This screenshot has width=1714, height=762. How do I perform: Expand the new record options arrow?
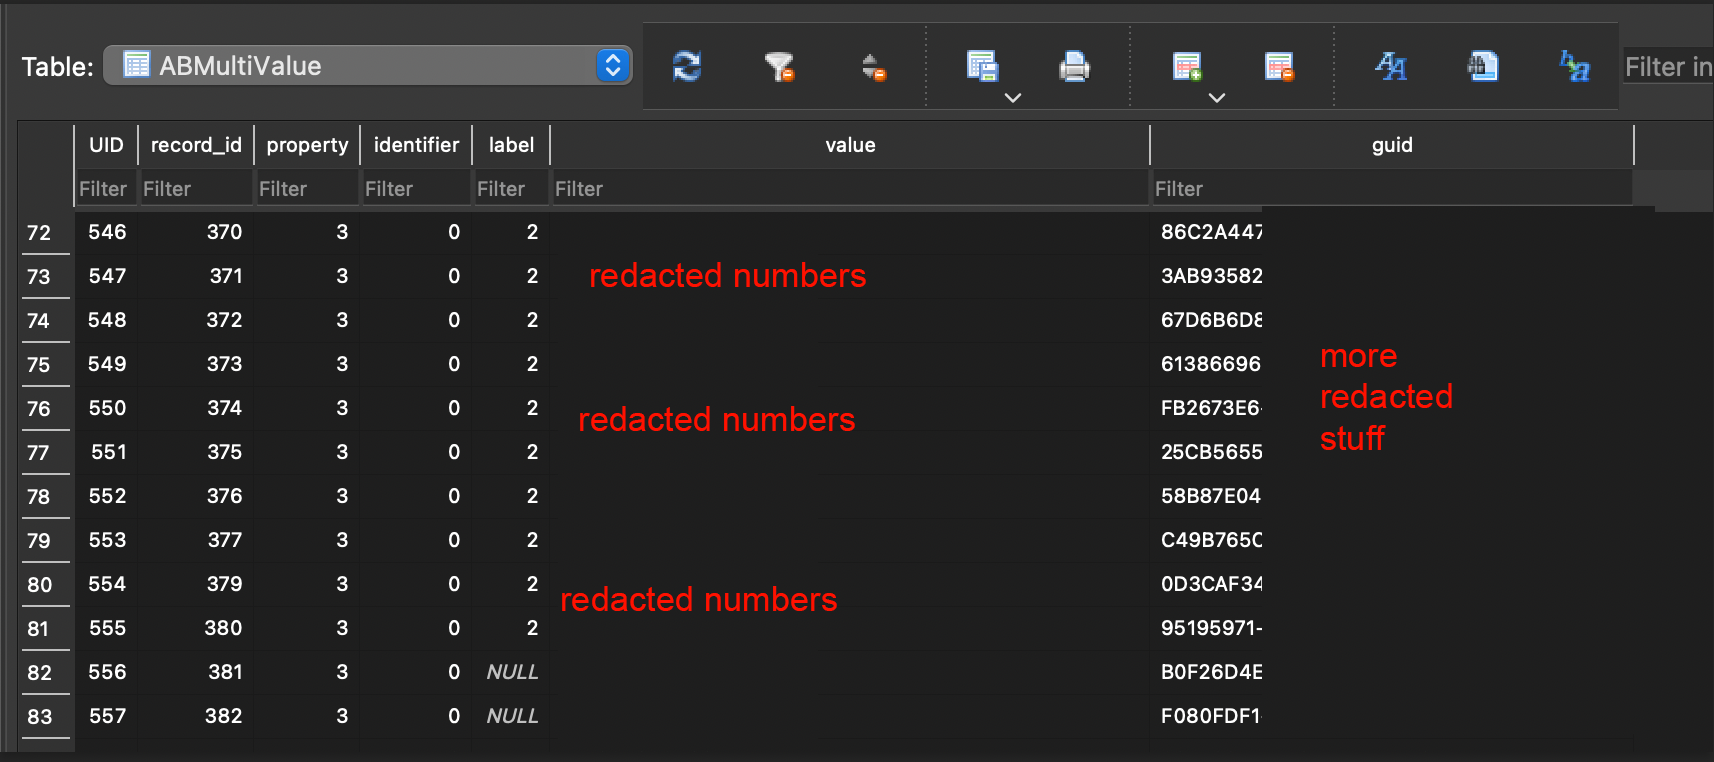[x=1217, y=98]
